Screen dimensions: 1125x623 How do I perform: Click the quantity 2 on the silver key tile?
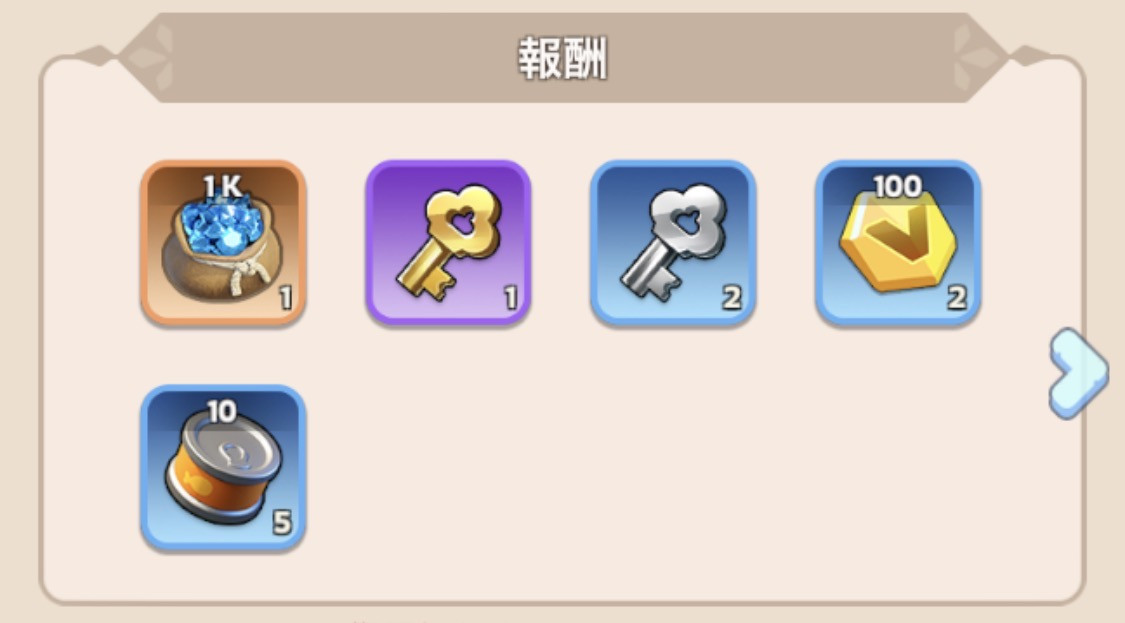731,297
